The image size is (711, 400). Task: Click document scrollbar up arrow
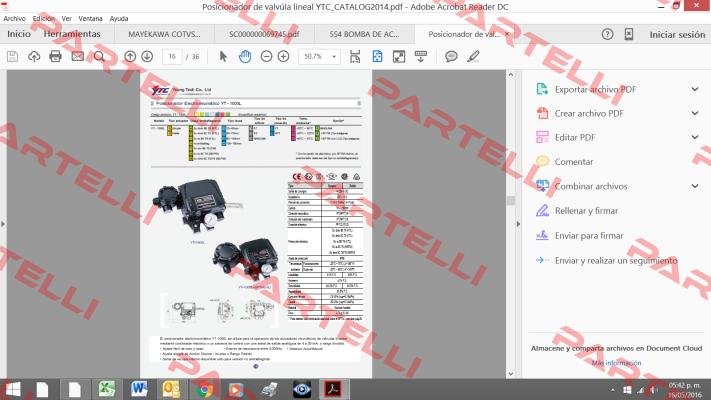pyautogui.click(x=511, y=74)
